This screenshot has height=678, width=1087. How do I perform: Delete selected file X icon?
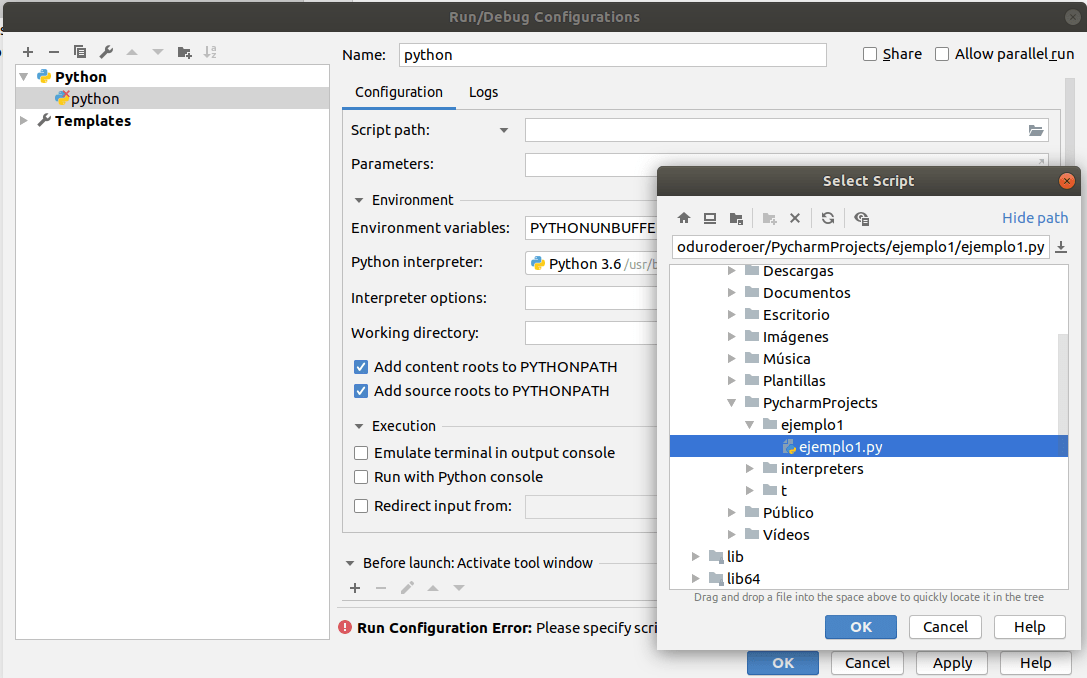(795, 218)
